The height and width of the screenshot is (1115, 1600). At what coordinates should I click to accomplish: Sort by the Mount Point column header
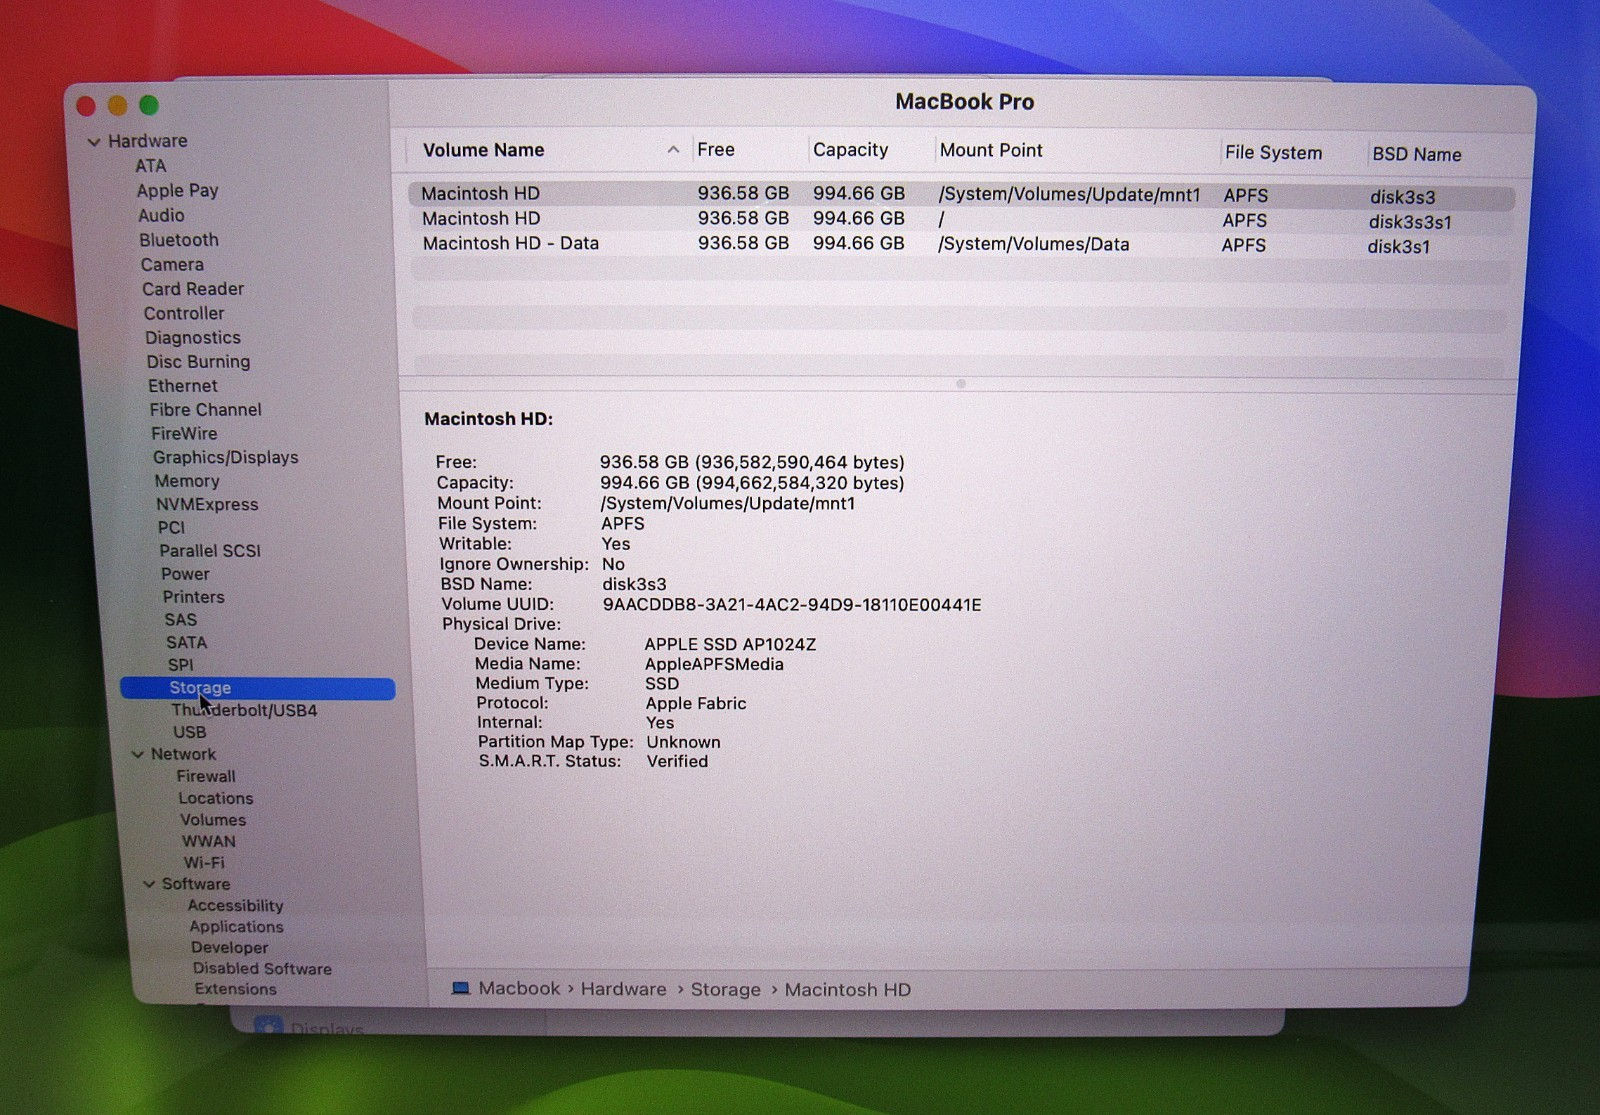991,150
